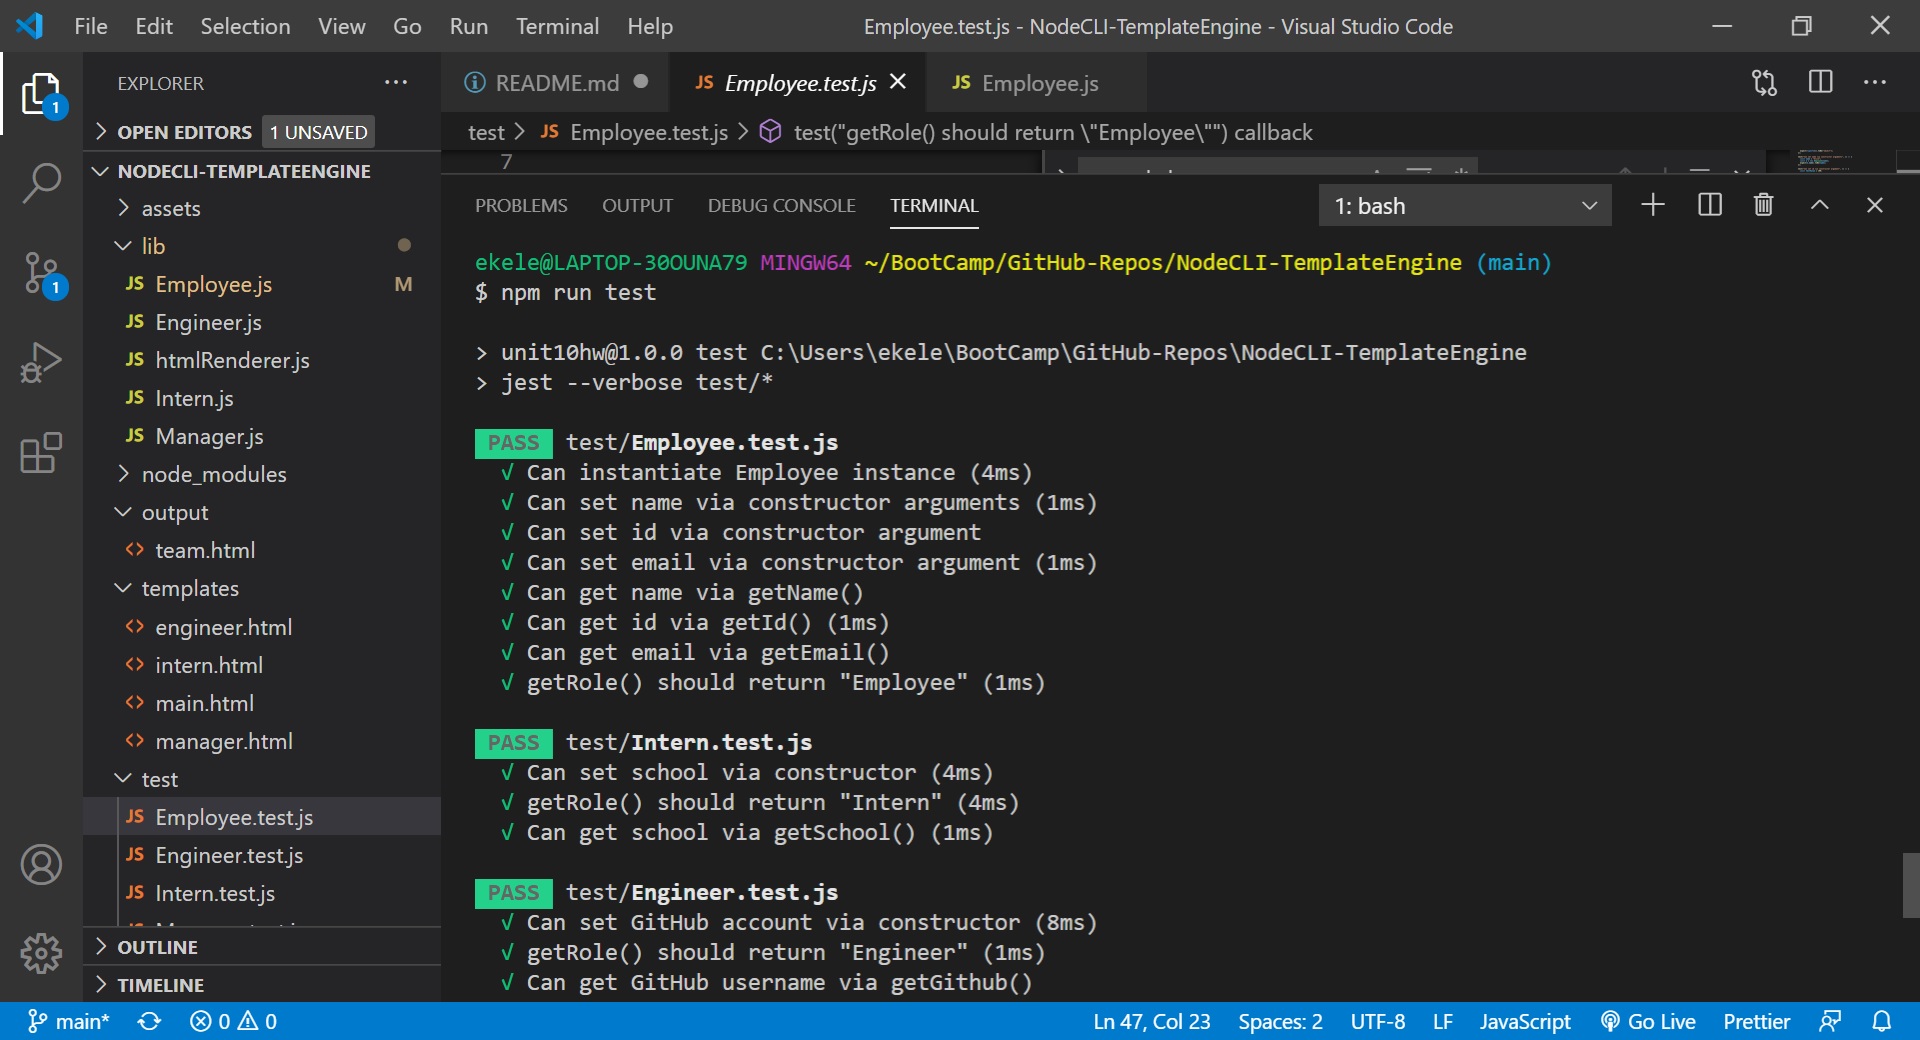
Task: Open the Search view icon
Action: click(41, 183)
